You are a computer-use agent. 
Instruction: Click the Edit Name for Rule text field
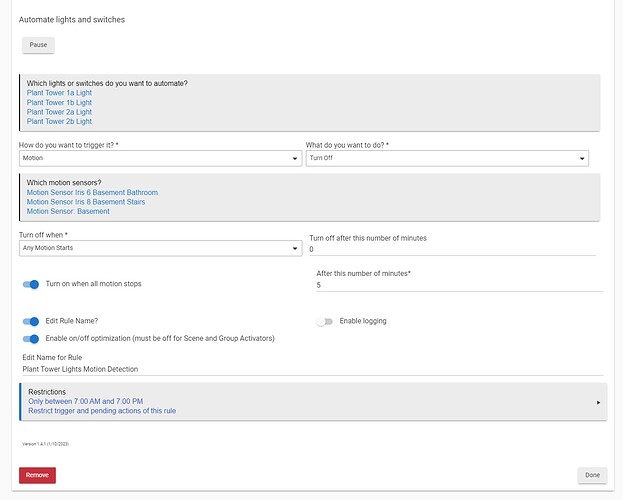[310, 369]
